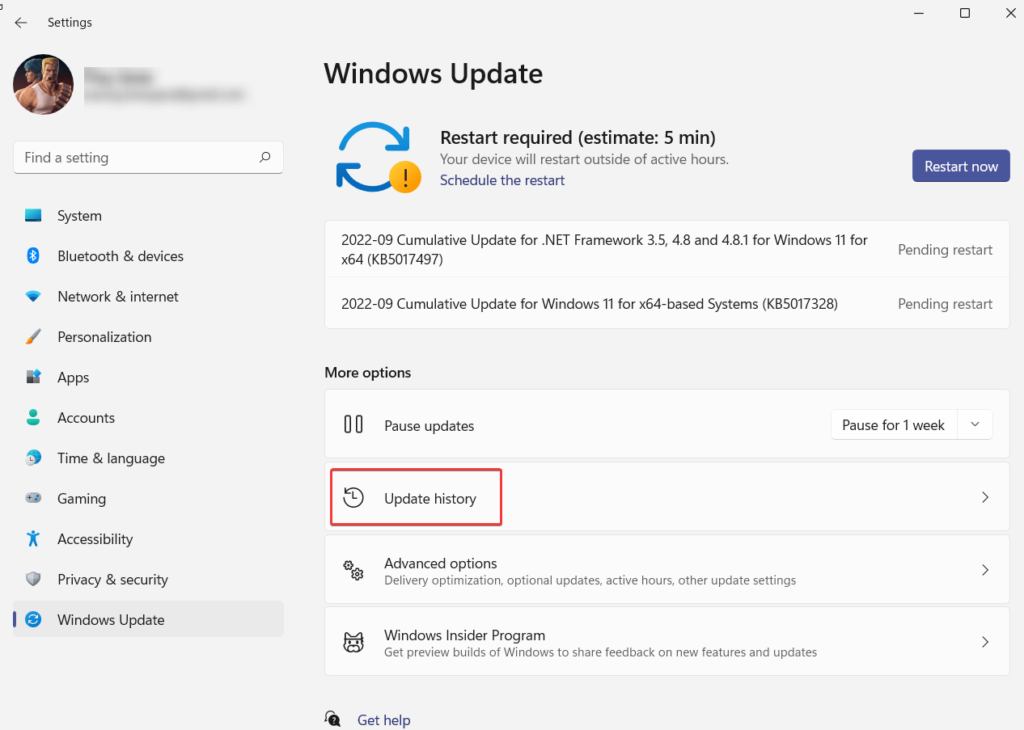Click the Advanced options gears icon
Viewport: 1024px width, 730px height.
(x=353, y=570)
